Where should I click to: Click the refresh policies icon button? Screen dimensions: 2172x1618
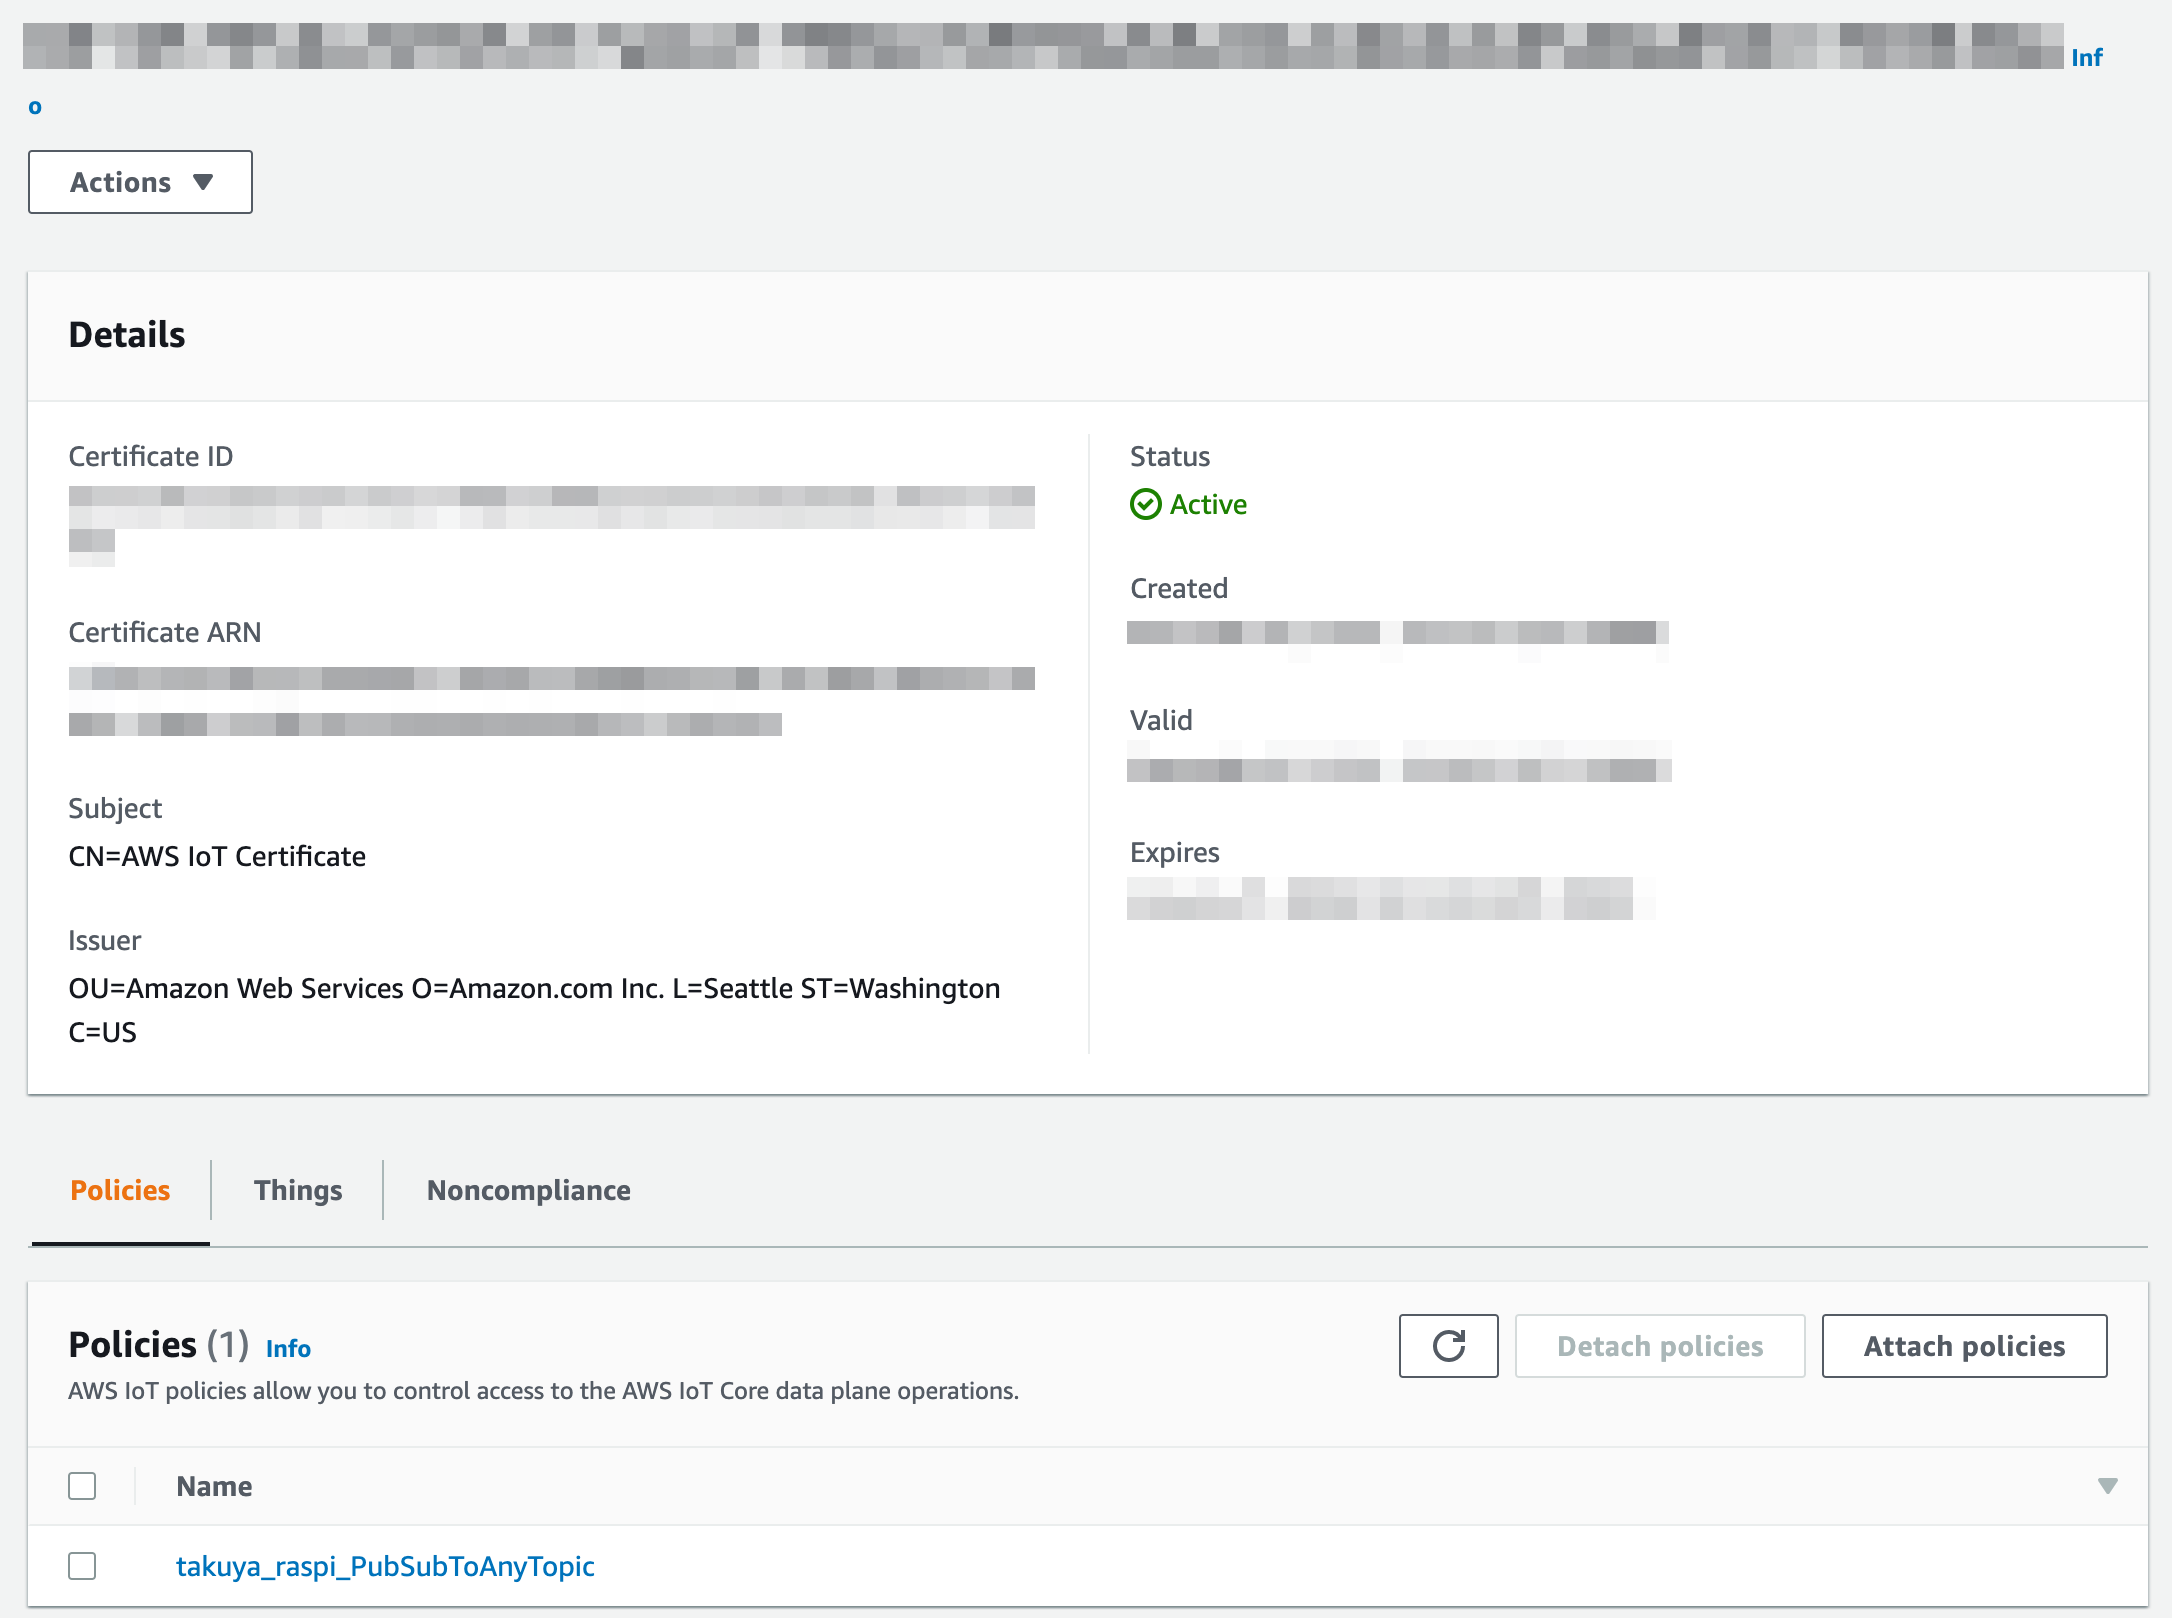(x=1448, y=1346)
